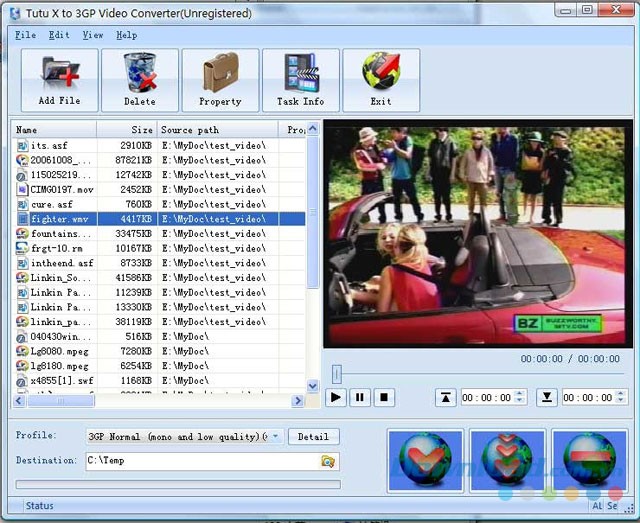Click file list scroll down arrow
Viewport: 640px width, 523px height.
[313, 386]
